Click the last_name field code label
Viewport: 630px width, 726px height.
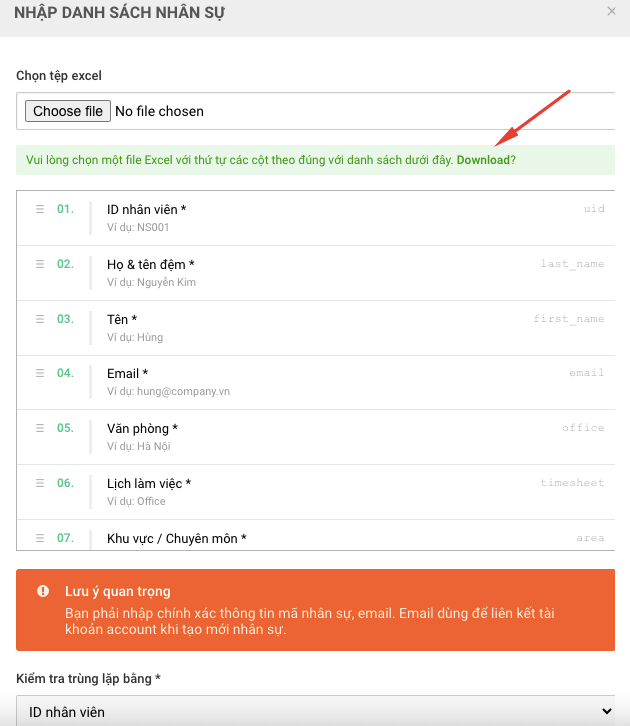573,264
